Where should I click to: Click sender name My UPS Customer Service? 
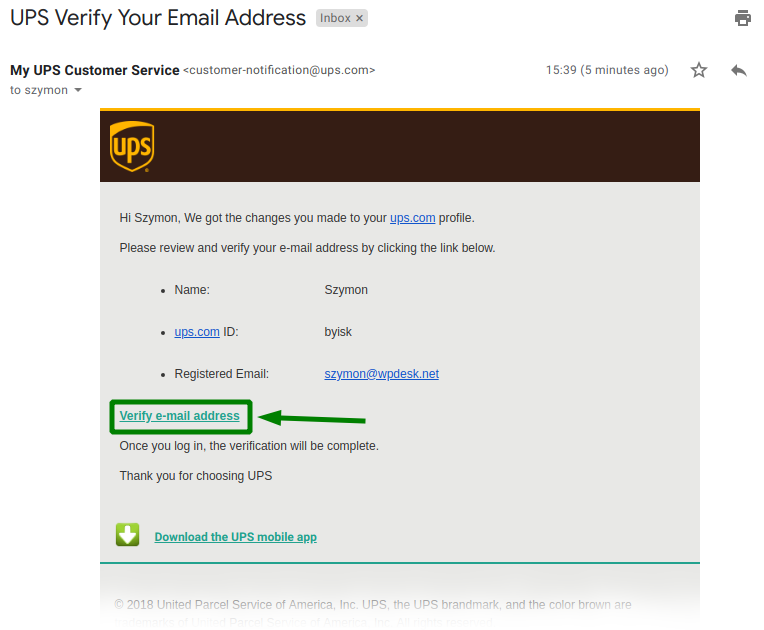click(95, 70)
